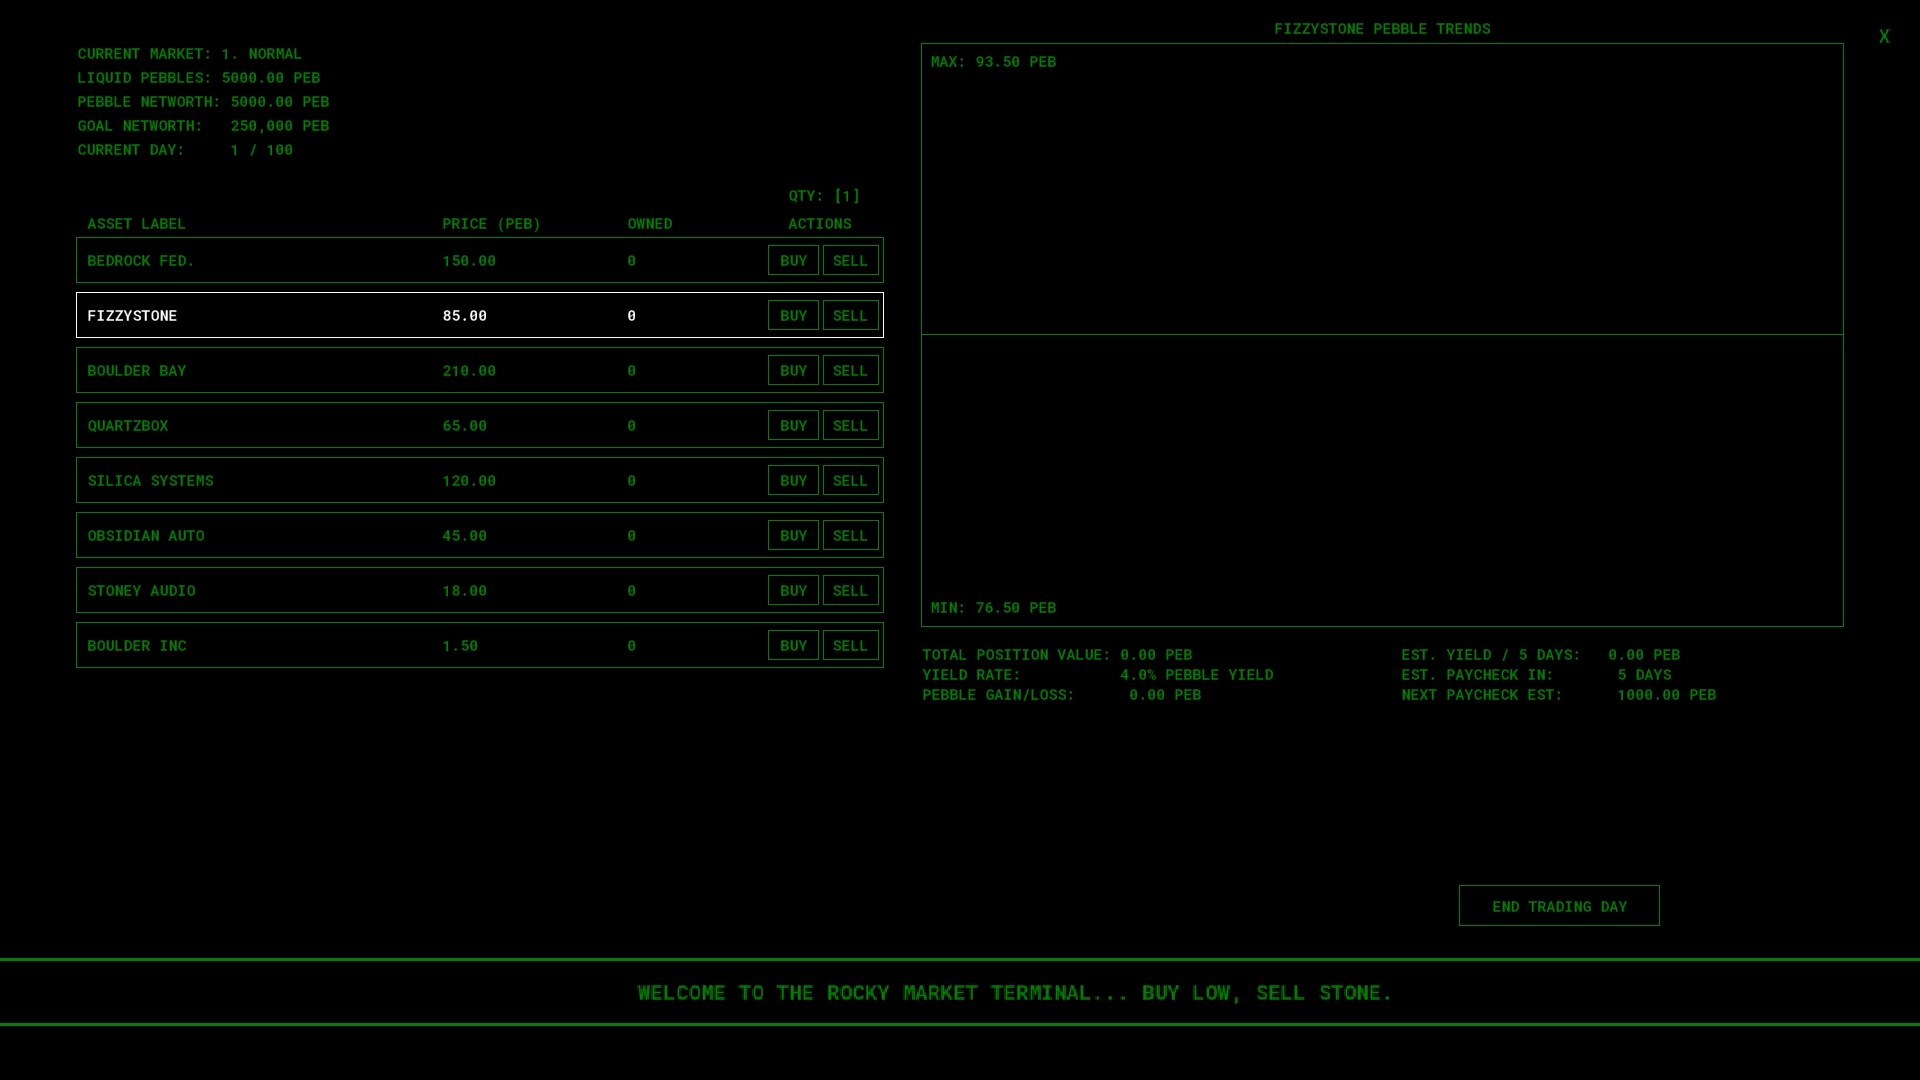This screenshot has width=1920, height=1080.
Task: Select the Silica Systems asset row
Action: (x=480, y=480)
